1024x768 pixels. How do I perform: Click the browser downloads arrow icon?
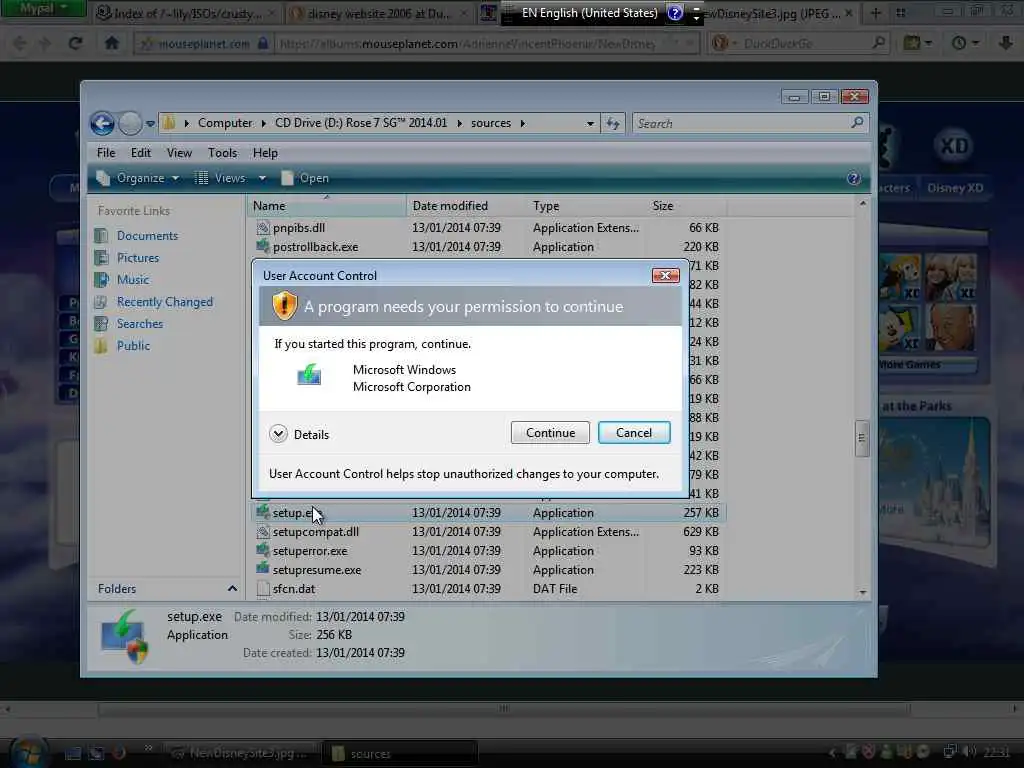[1005, 44]
